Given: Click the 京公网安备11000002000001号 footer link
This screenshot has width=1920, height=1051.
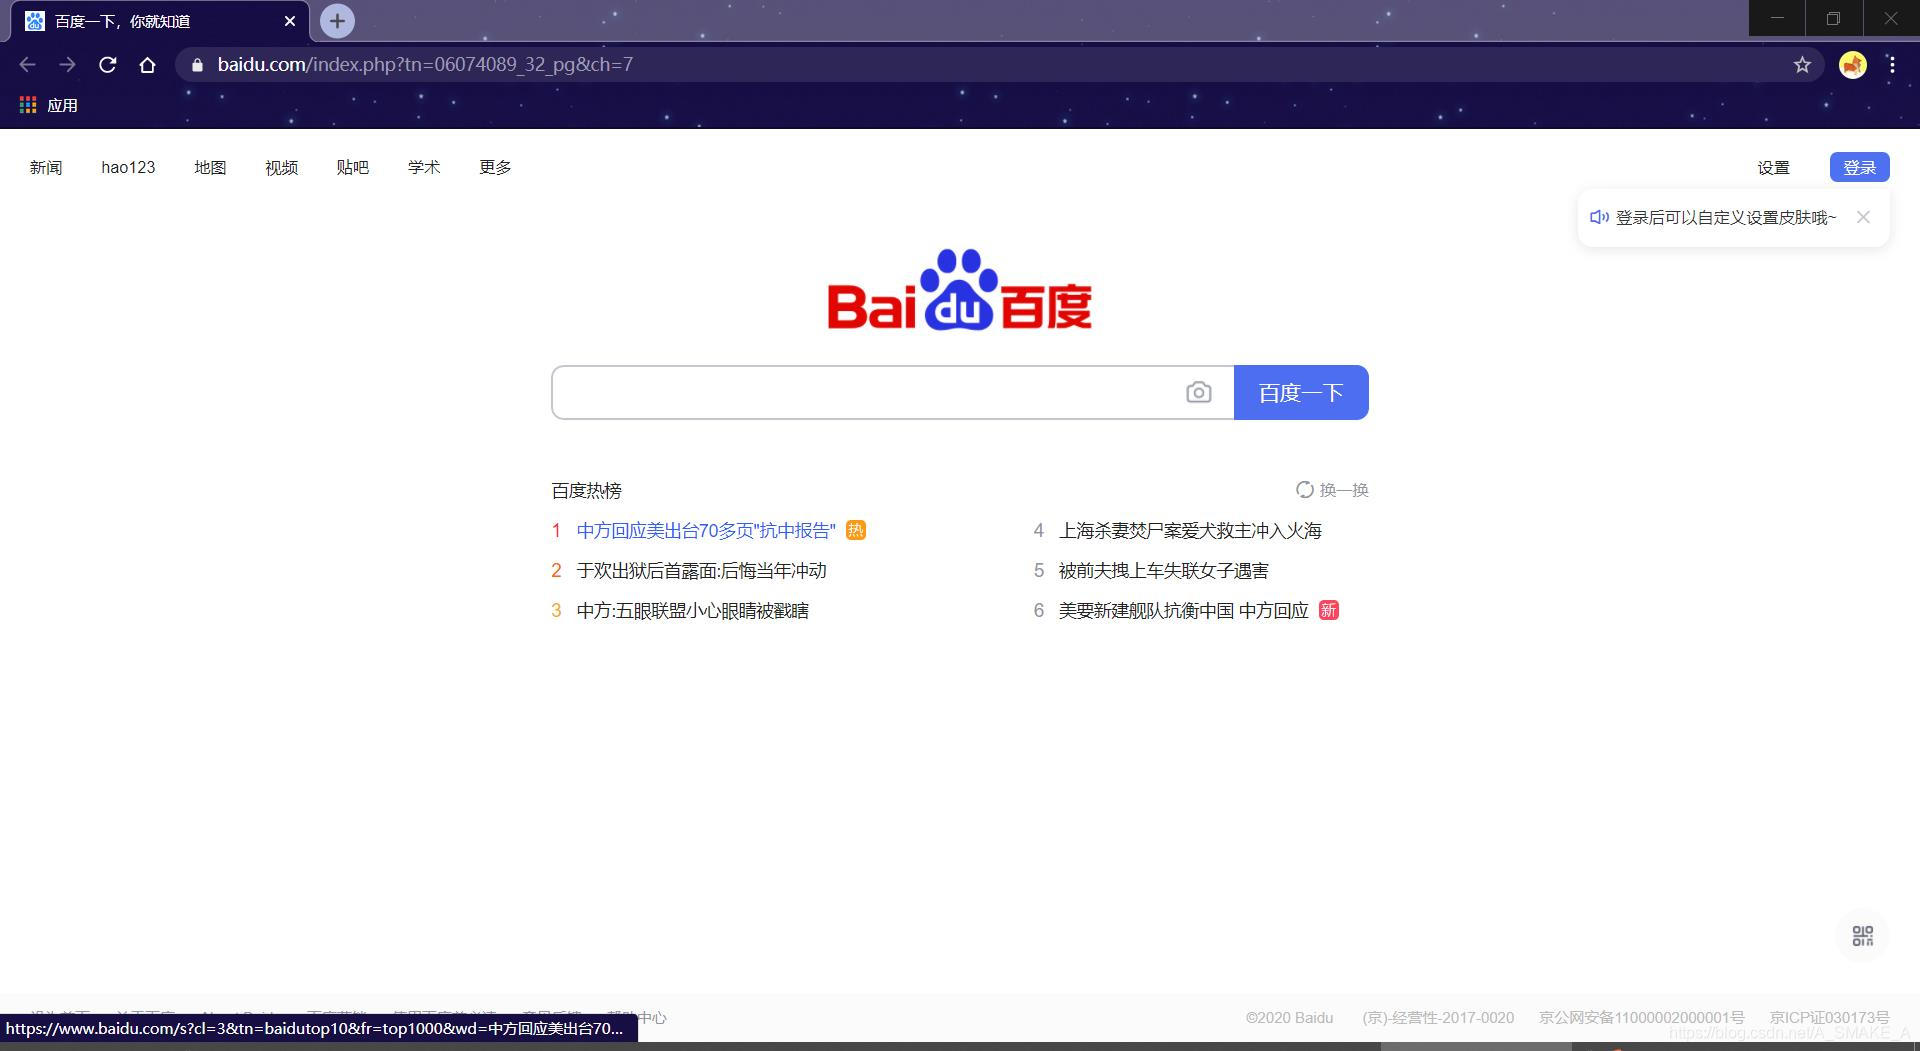Looking at the screenshot, I should (1641, 1018).
